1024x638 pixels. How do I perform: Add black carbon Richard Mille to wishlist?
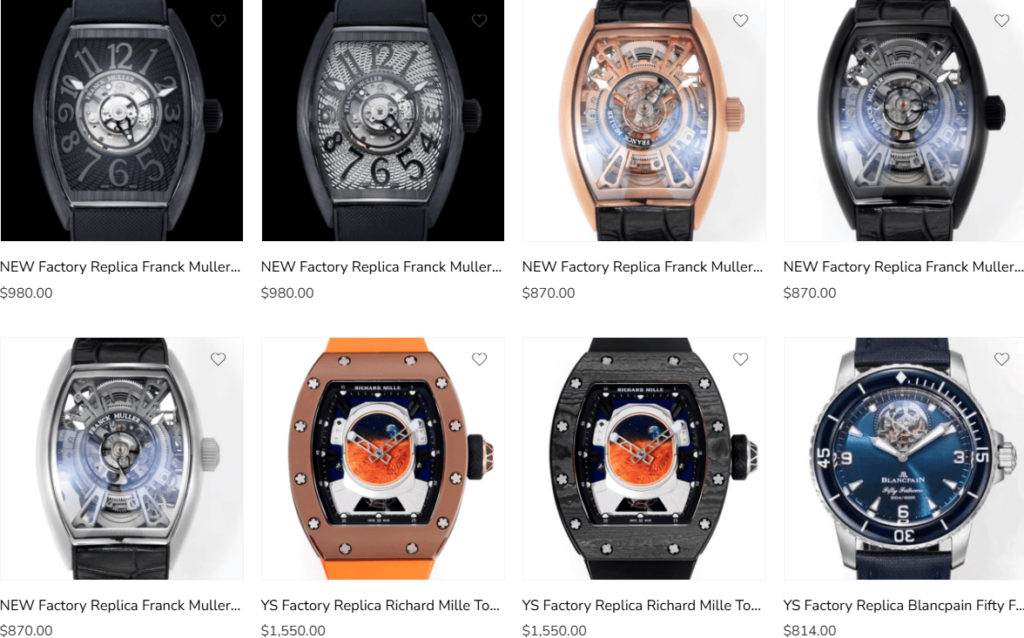pos(741,359)
